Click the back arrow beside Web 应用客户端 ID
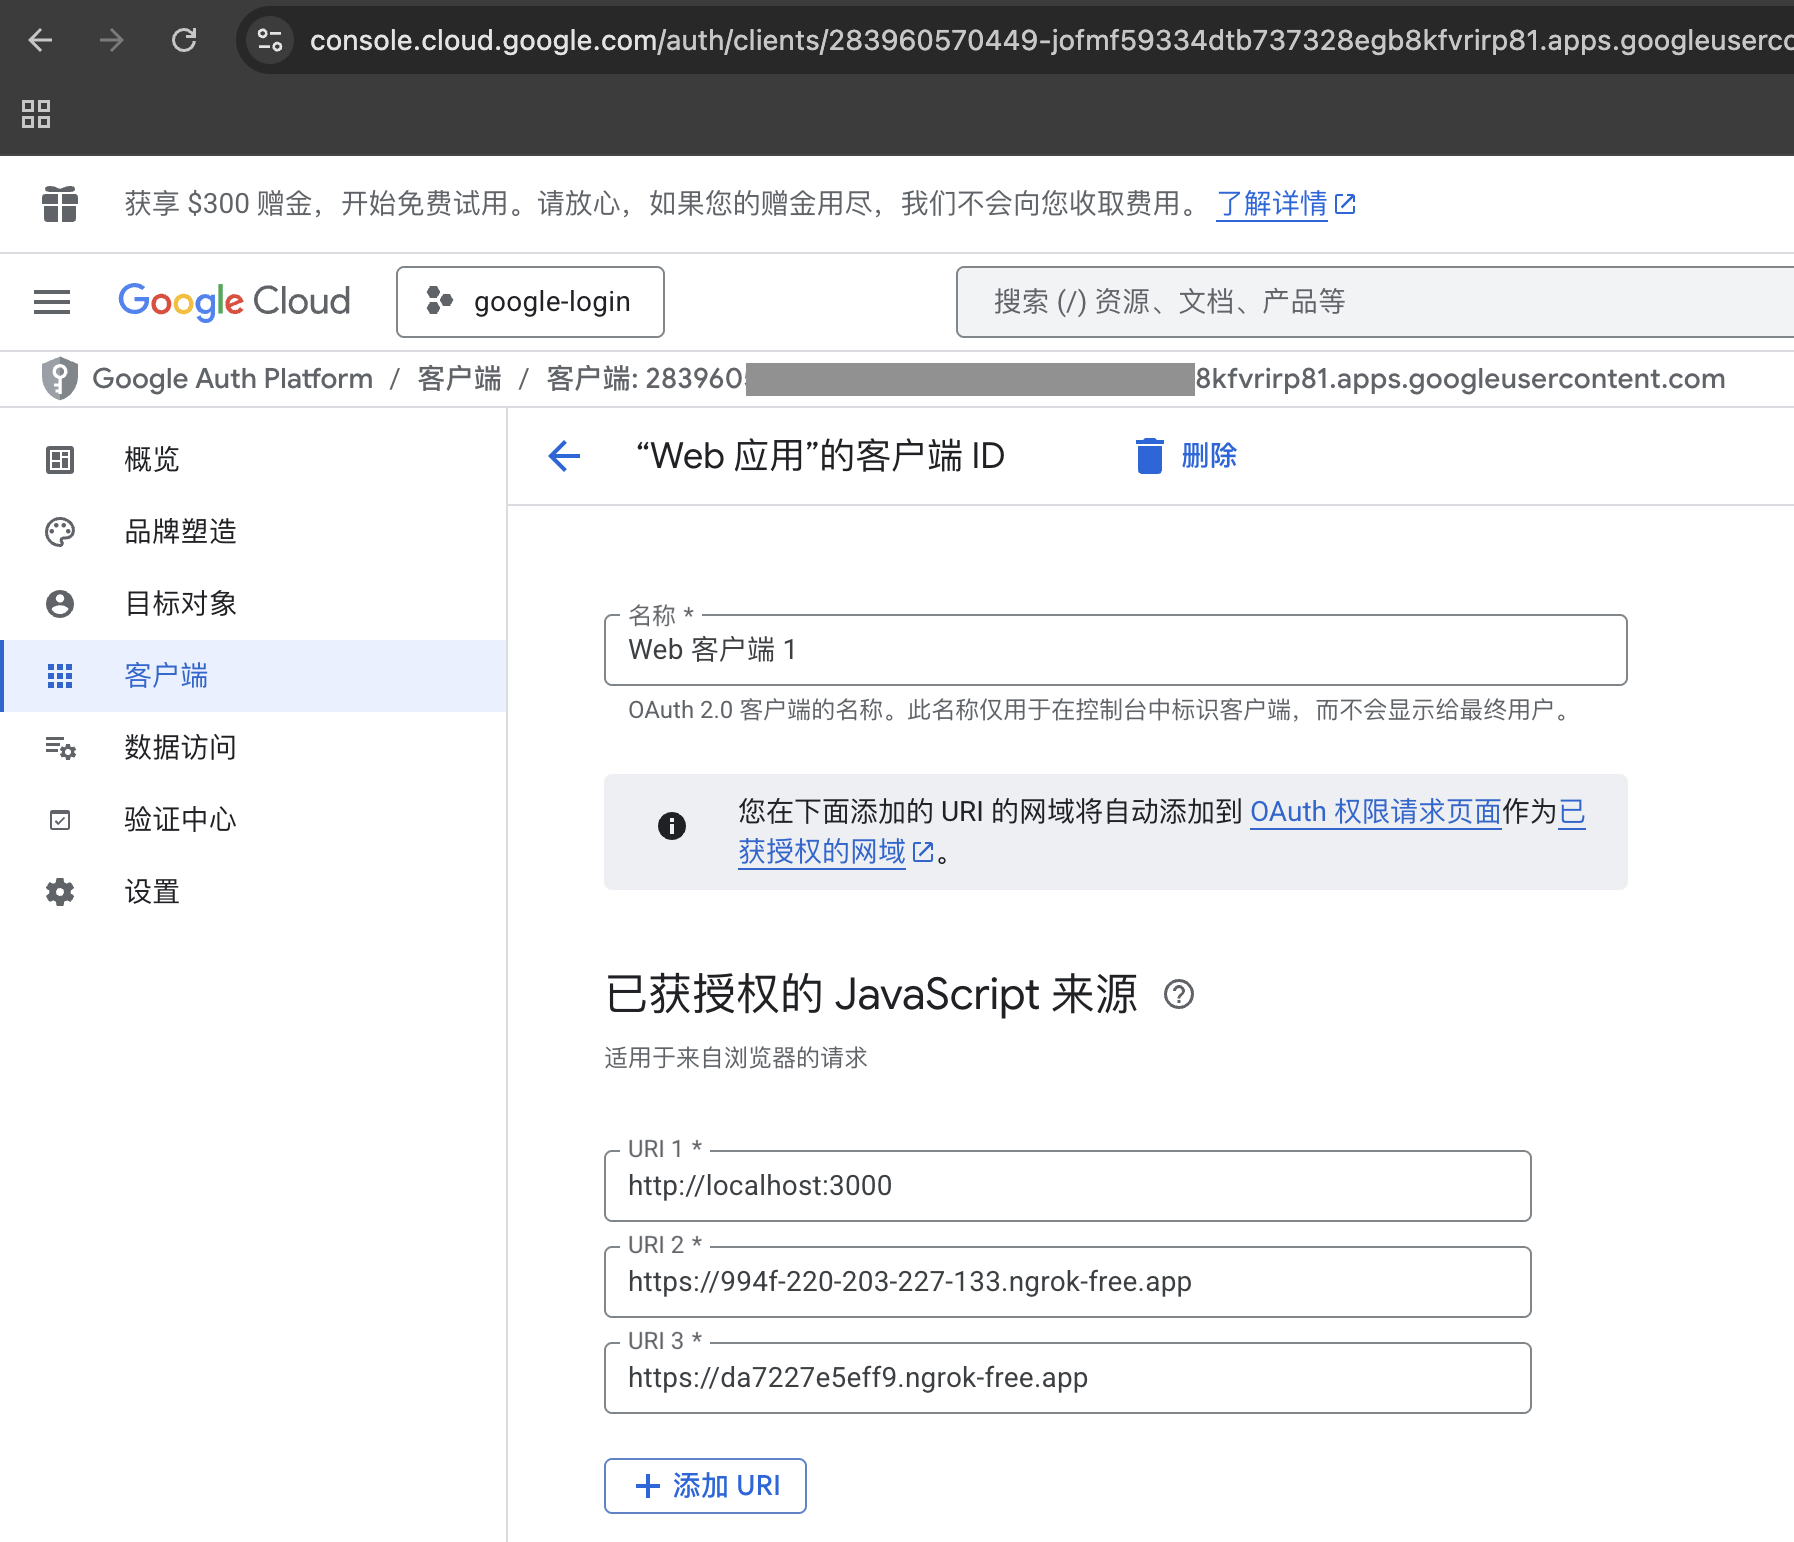This screenshot has height=1542, width=1794. tap(564, 456)
